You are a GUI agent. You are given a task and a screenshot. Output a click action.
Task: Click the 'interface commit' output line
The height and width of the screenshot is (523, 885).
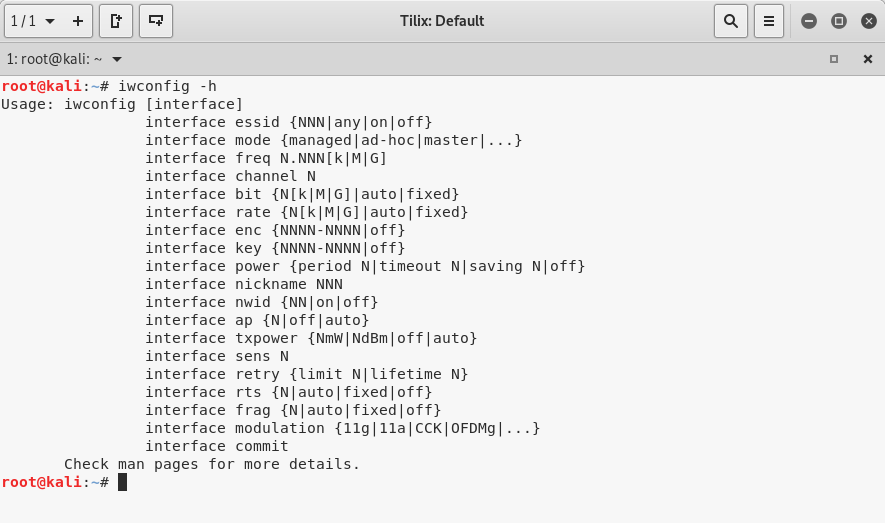[x=216, y=446]
